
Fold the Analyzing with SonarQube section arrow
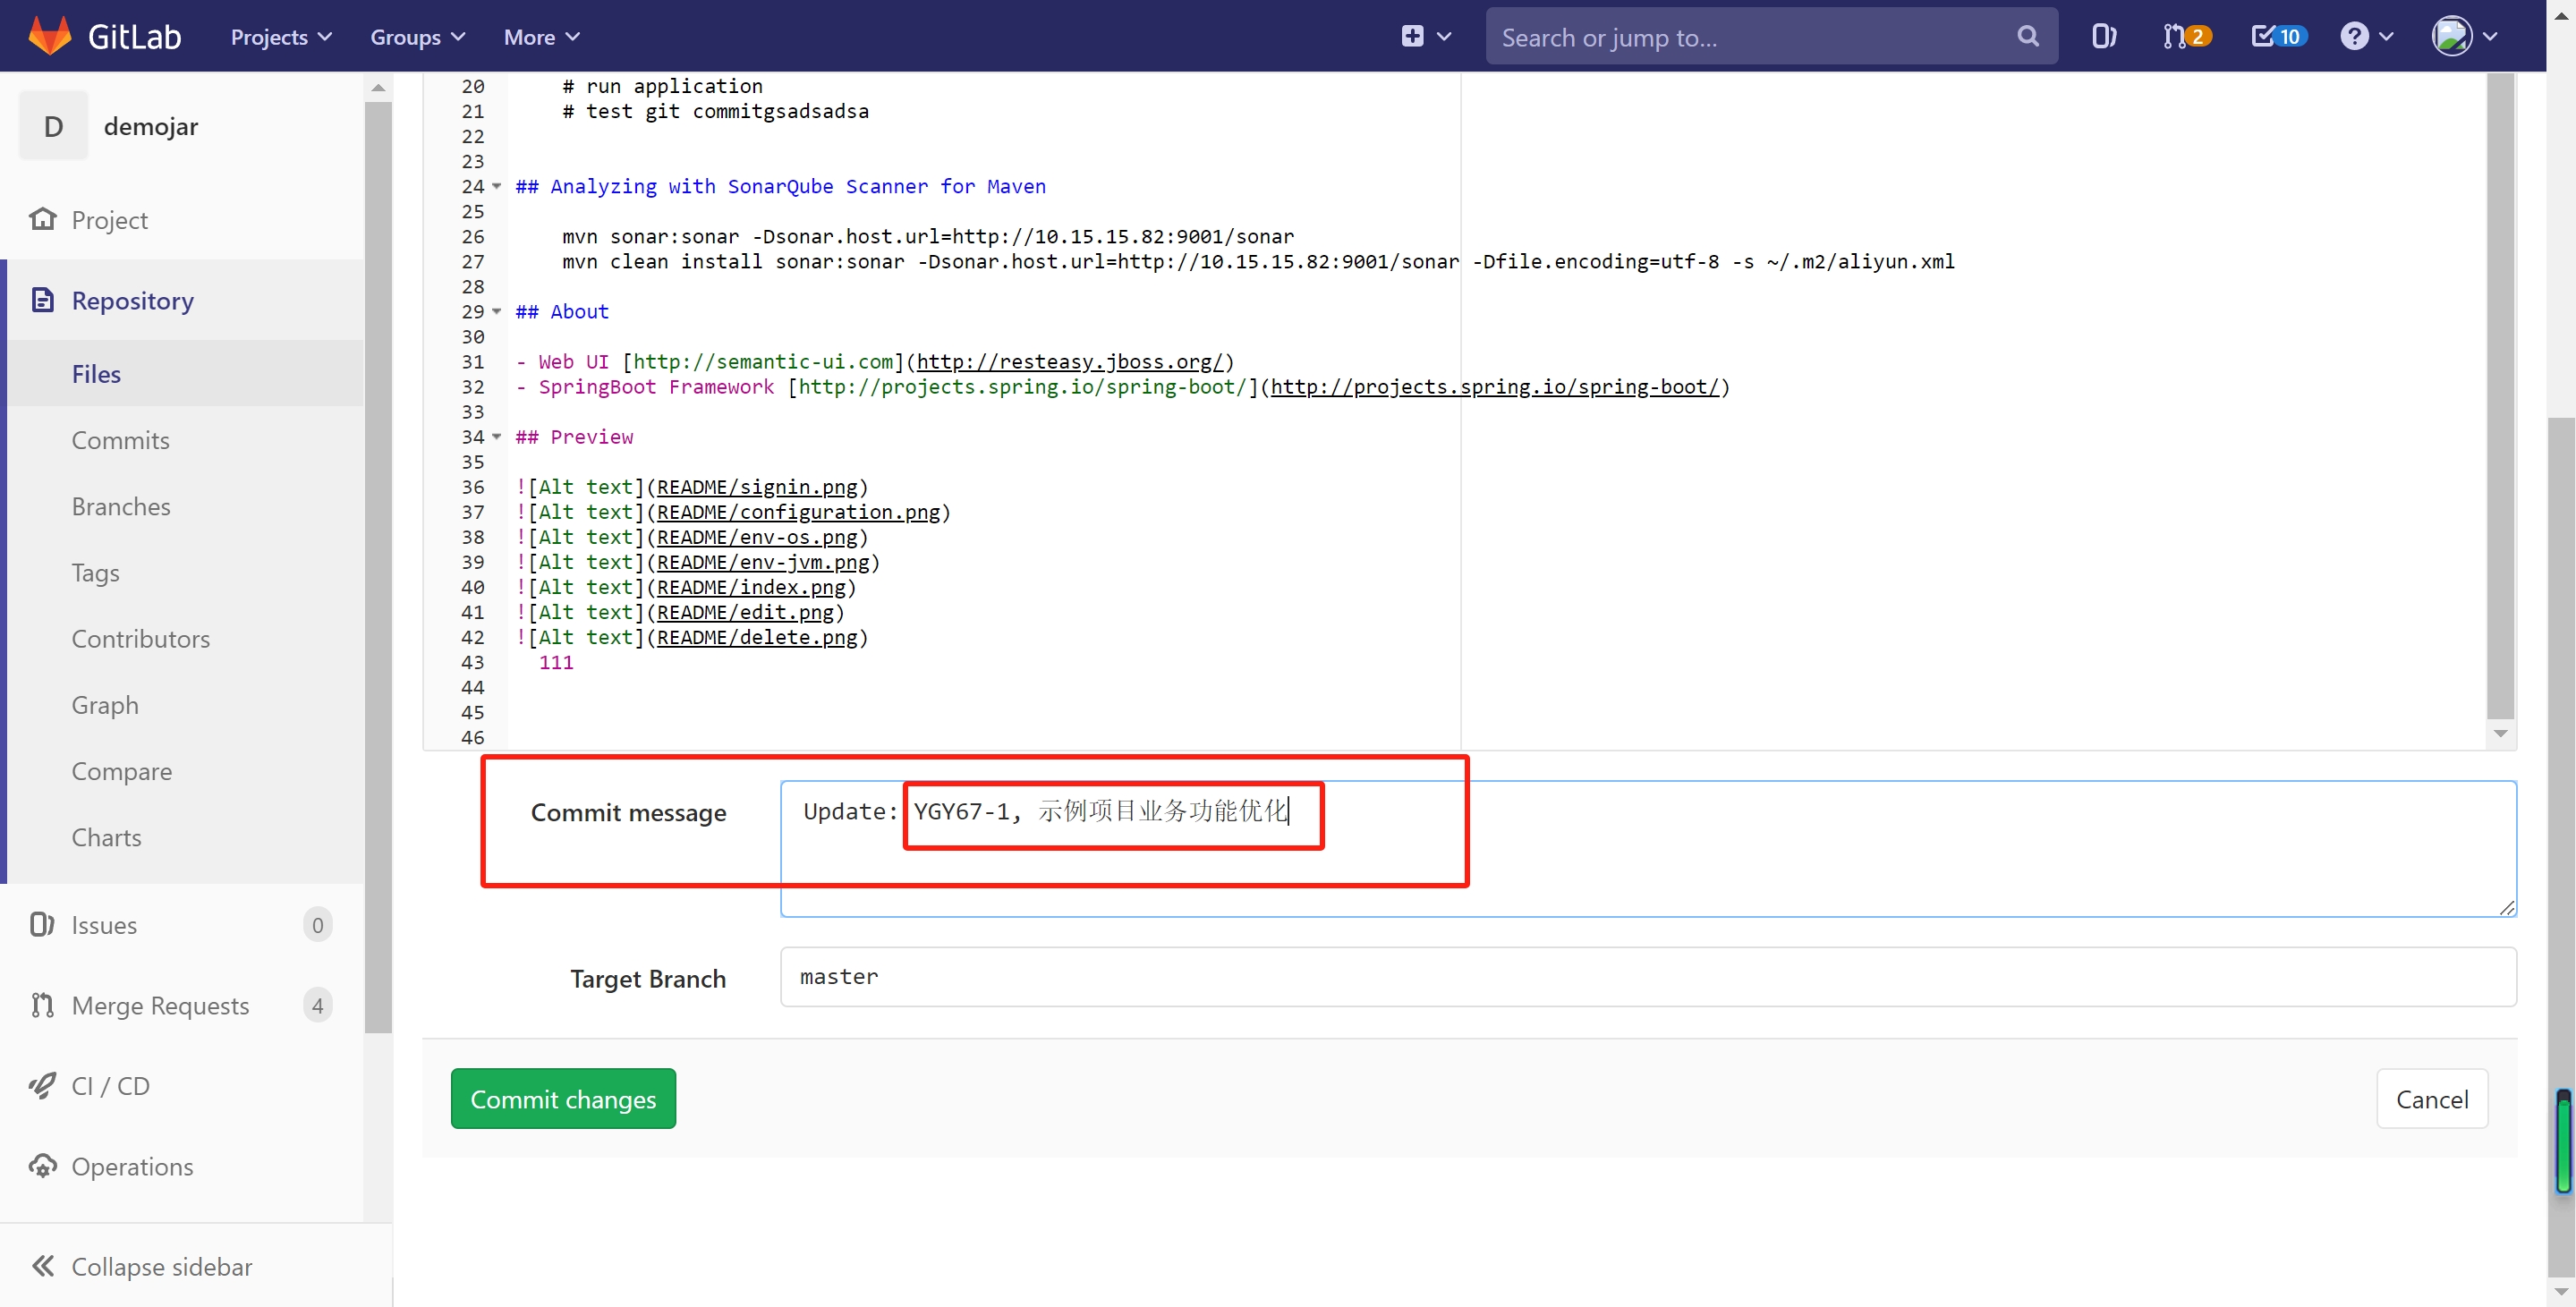tap(497, 186)
